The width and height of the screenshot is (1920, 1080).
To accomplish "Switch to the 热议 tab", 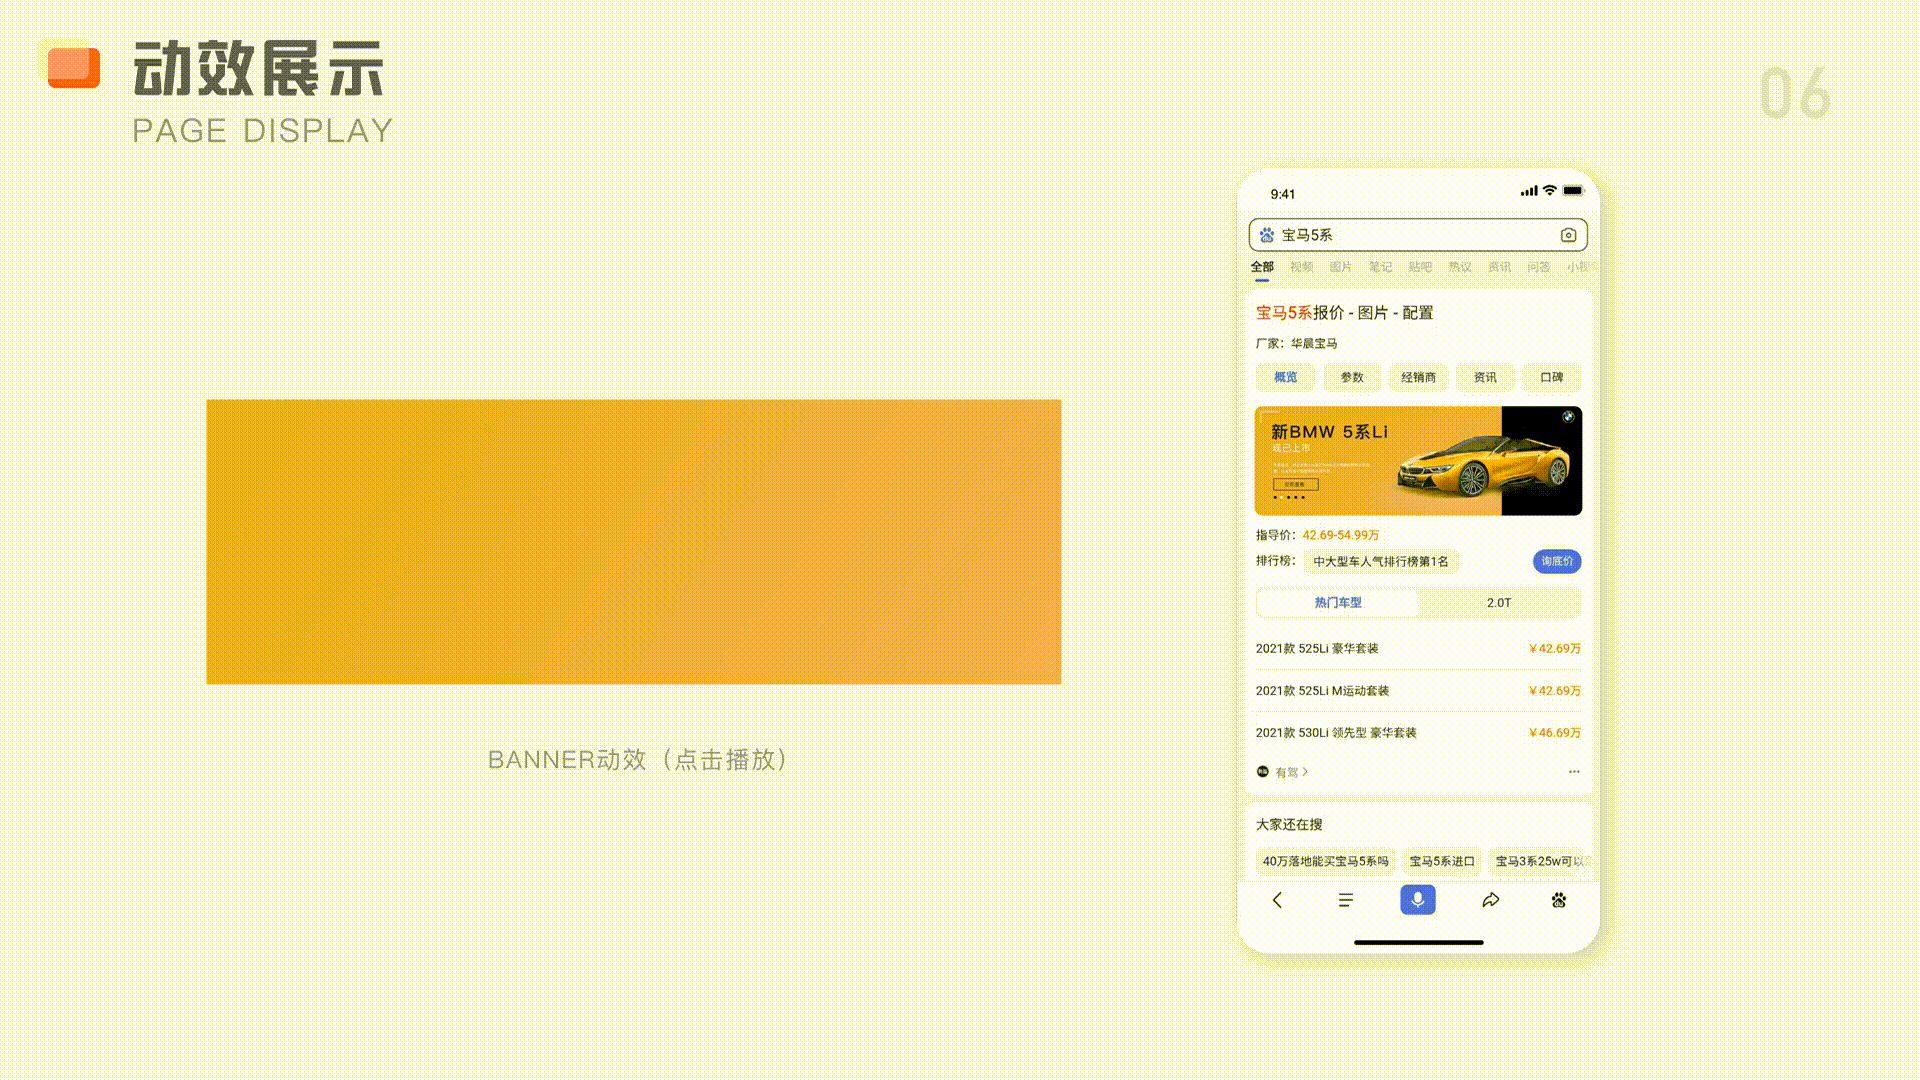I will point(1460,267).
